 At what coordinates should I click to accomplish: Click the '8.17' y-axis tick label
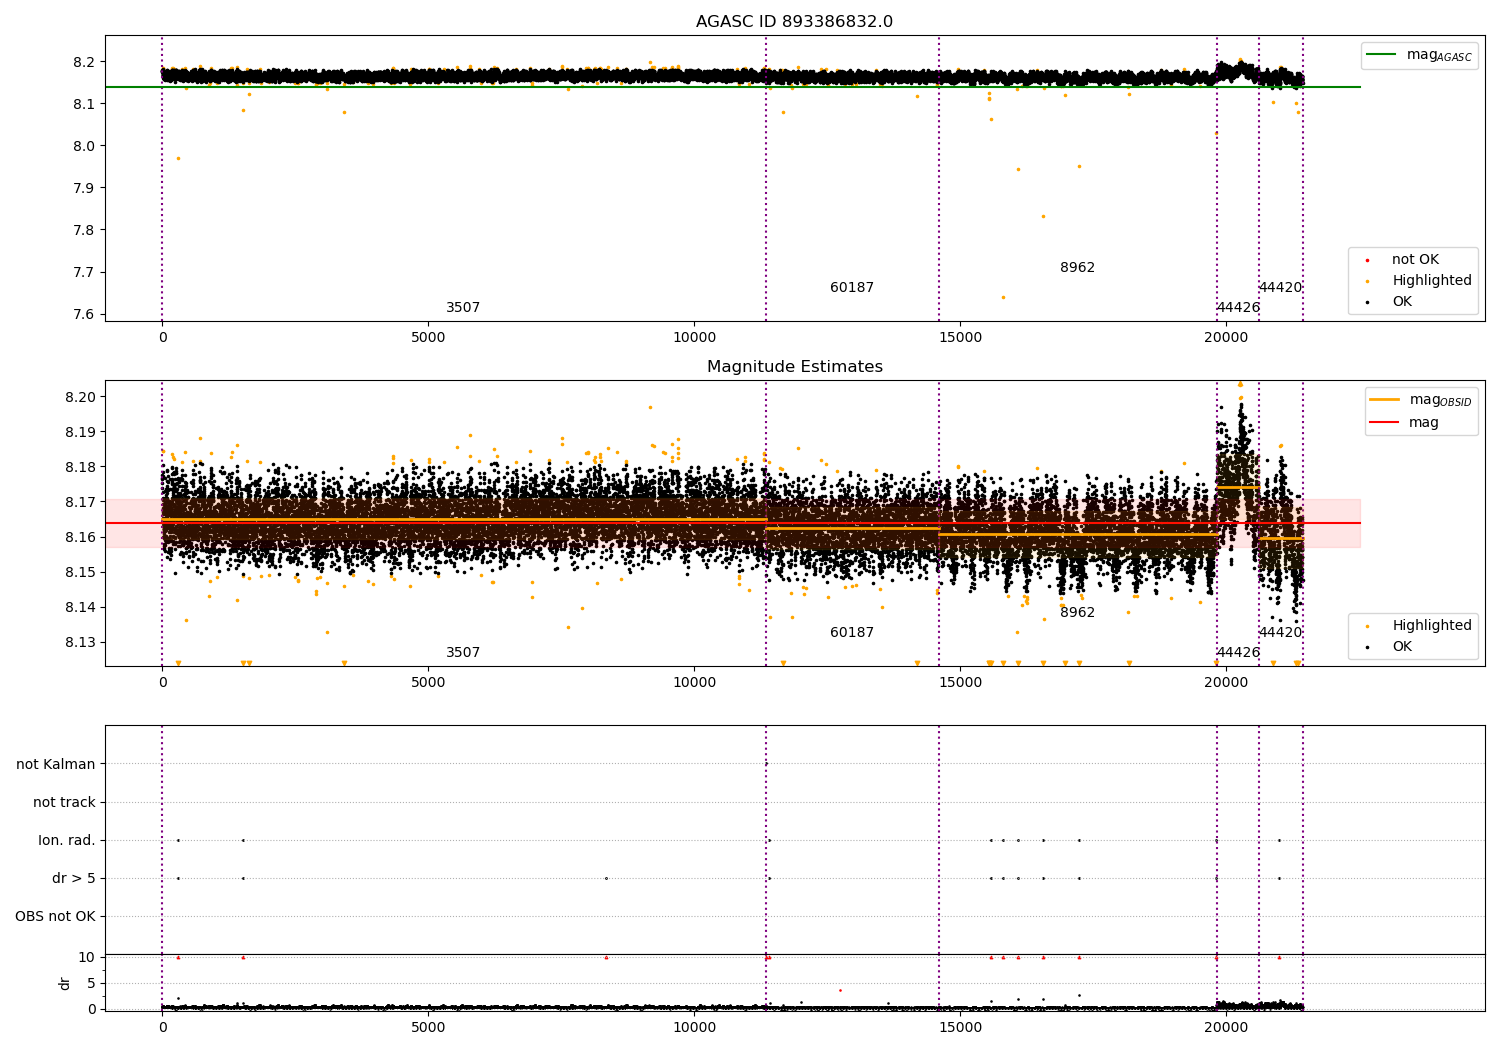80,502
